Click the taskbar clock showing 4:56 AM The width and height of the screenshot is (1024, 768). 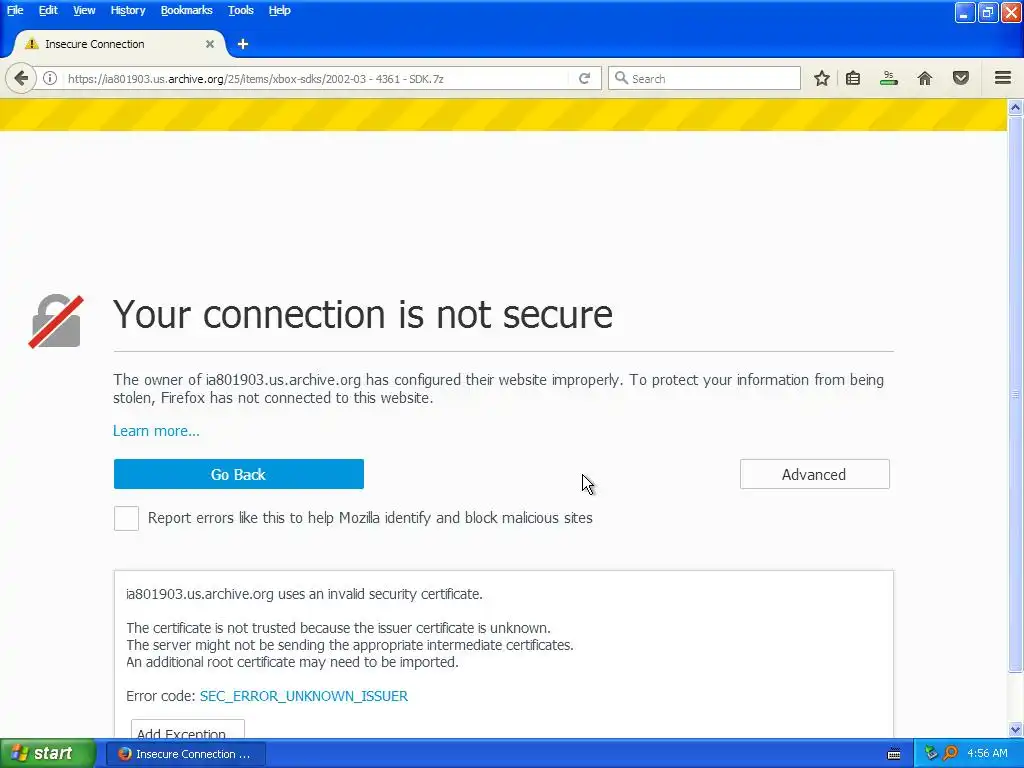pos(987,753)
